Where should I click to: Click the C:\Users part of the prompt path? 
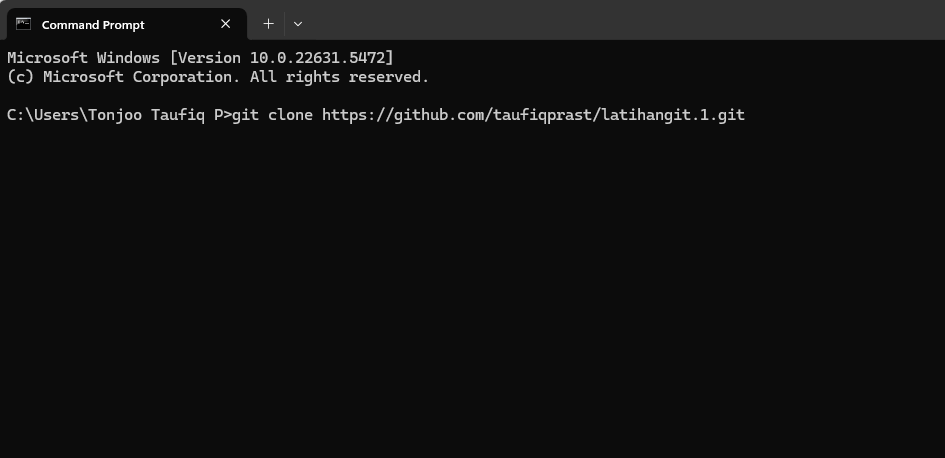point(43,114)
